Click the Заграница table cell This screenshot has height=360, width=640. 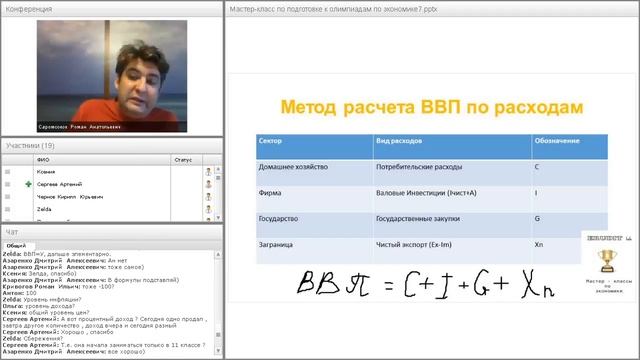pos(314,251)
